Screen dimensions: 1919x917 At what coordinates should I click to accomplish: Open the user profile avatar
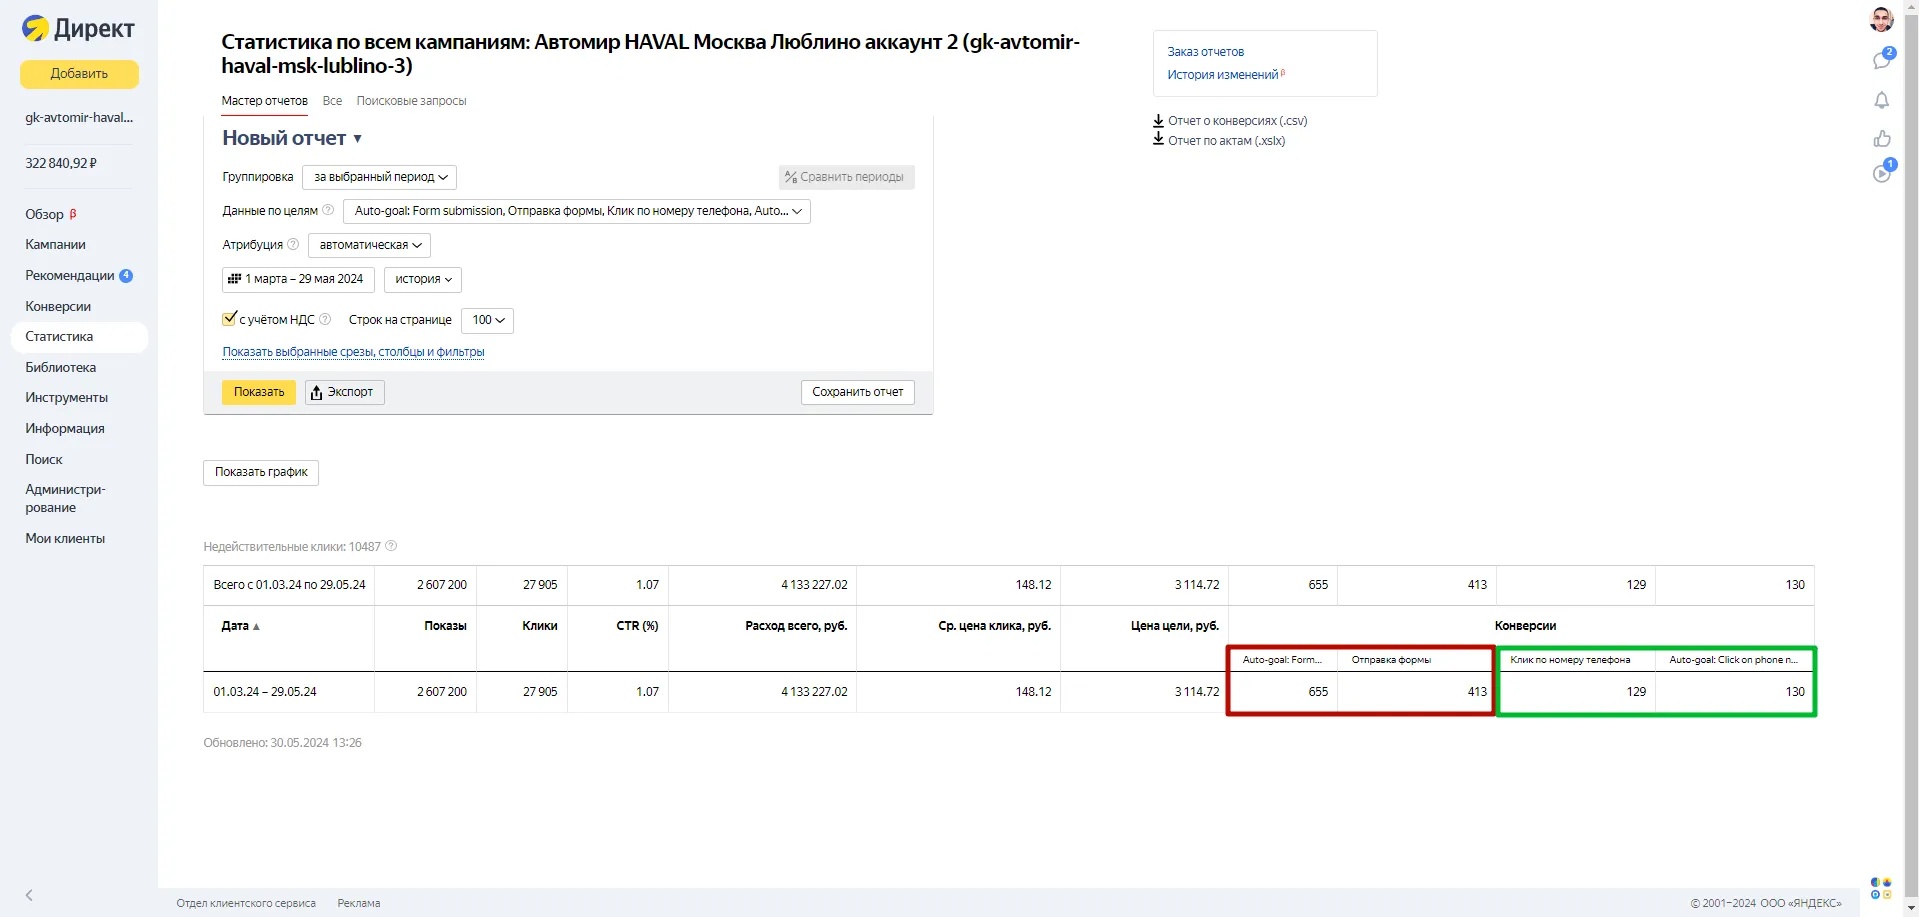[1881, 19]
